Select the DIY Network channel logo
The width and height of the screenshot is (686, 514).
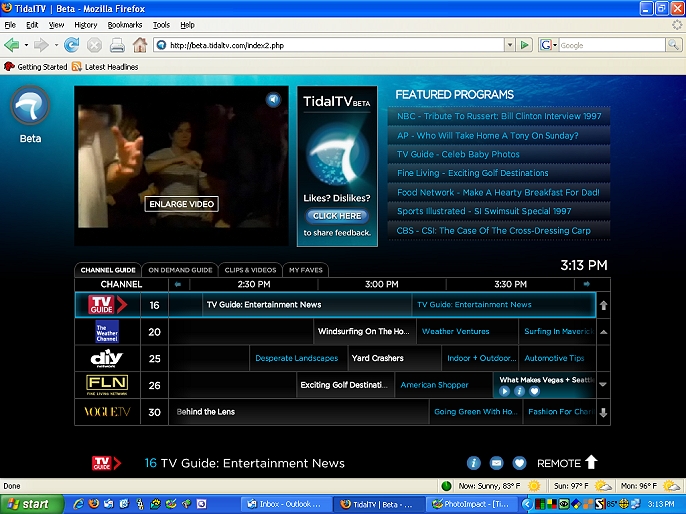pos(106,358)
